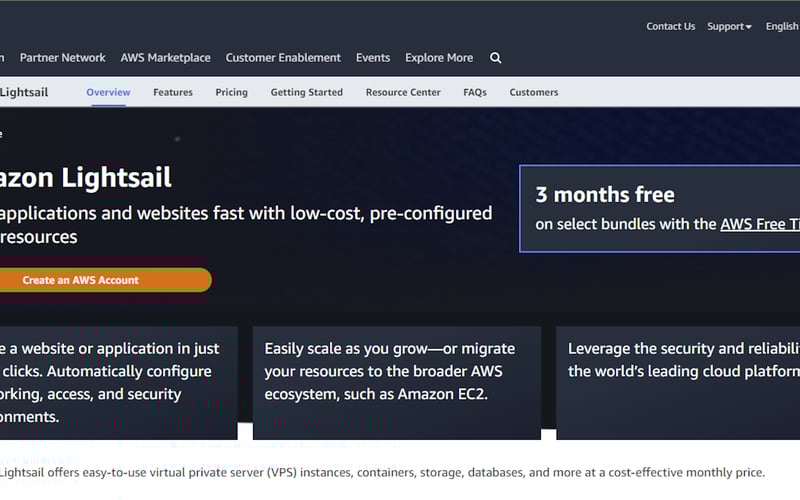Open the AWS Marketplace menu
The width and height of the screenshot is (800, 500).
tap(165, 58)
